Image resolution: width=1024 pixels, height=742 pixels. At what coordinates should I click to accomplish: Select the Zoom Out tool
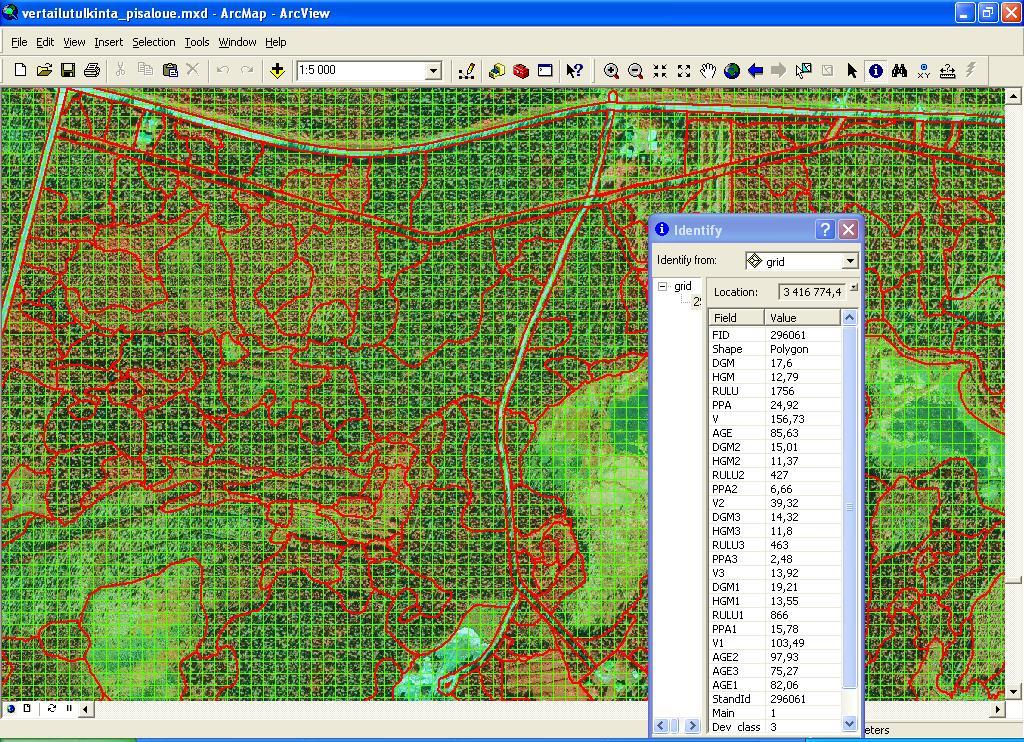635,71
